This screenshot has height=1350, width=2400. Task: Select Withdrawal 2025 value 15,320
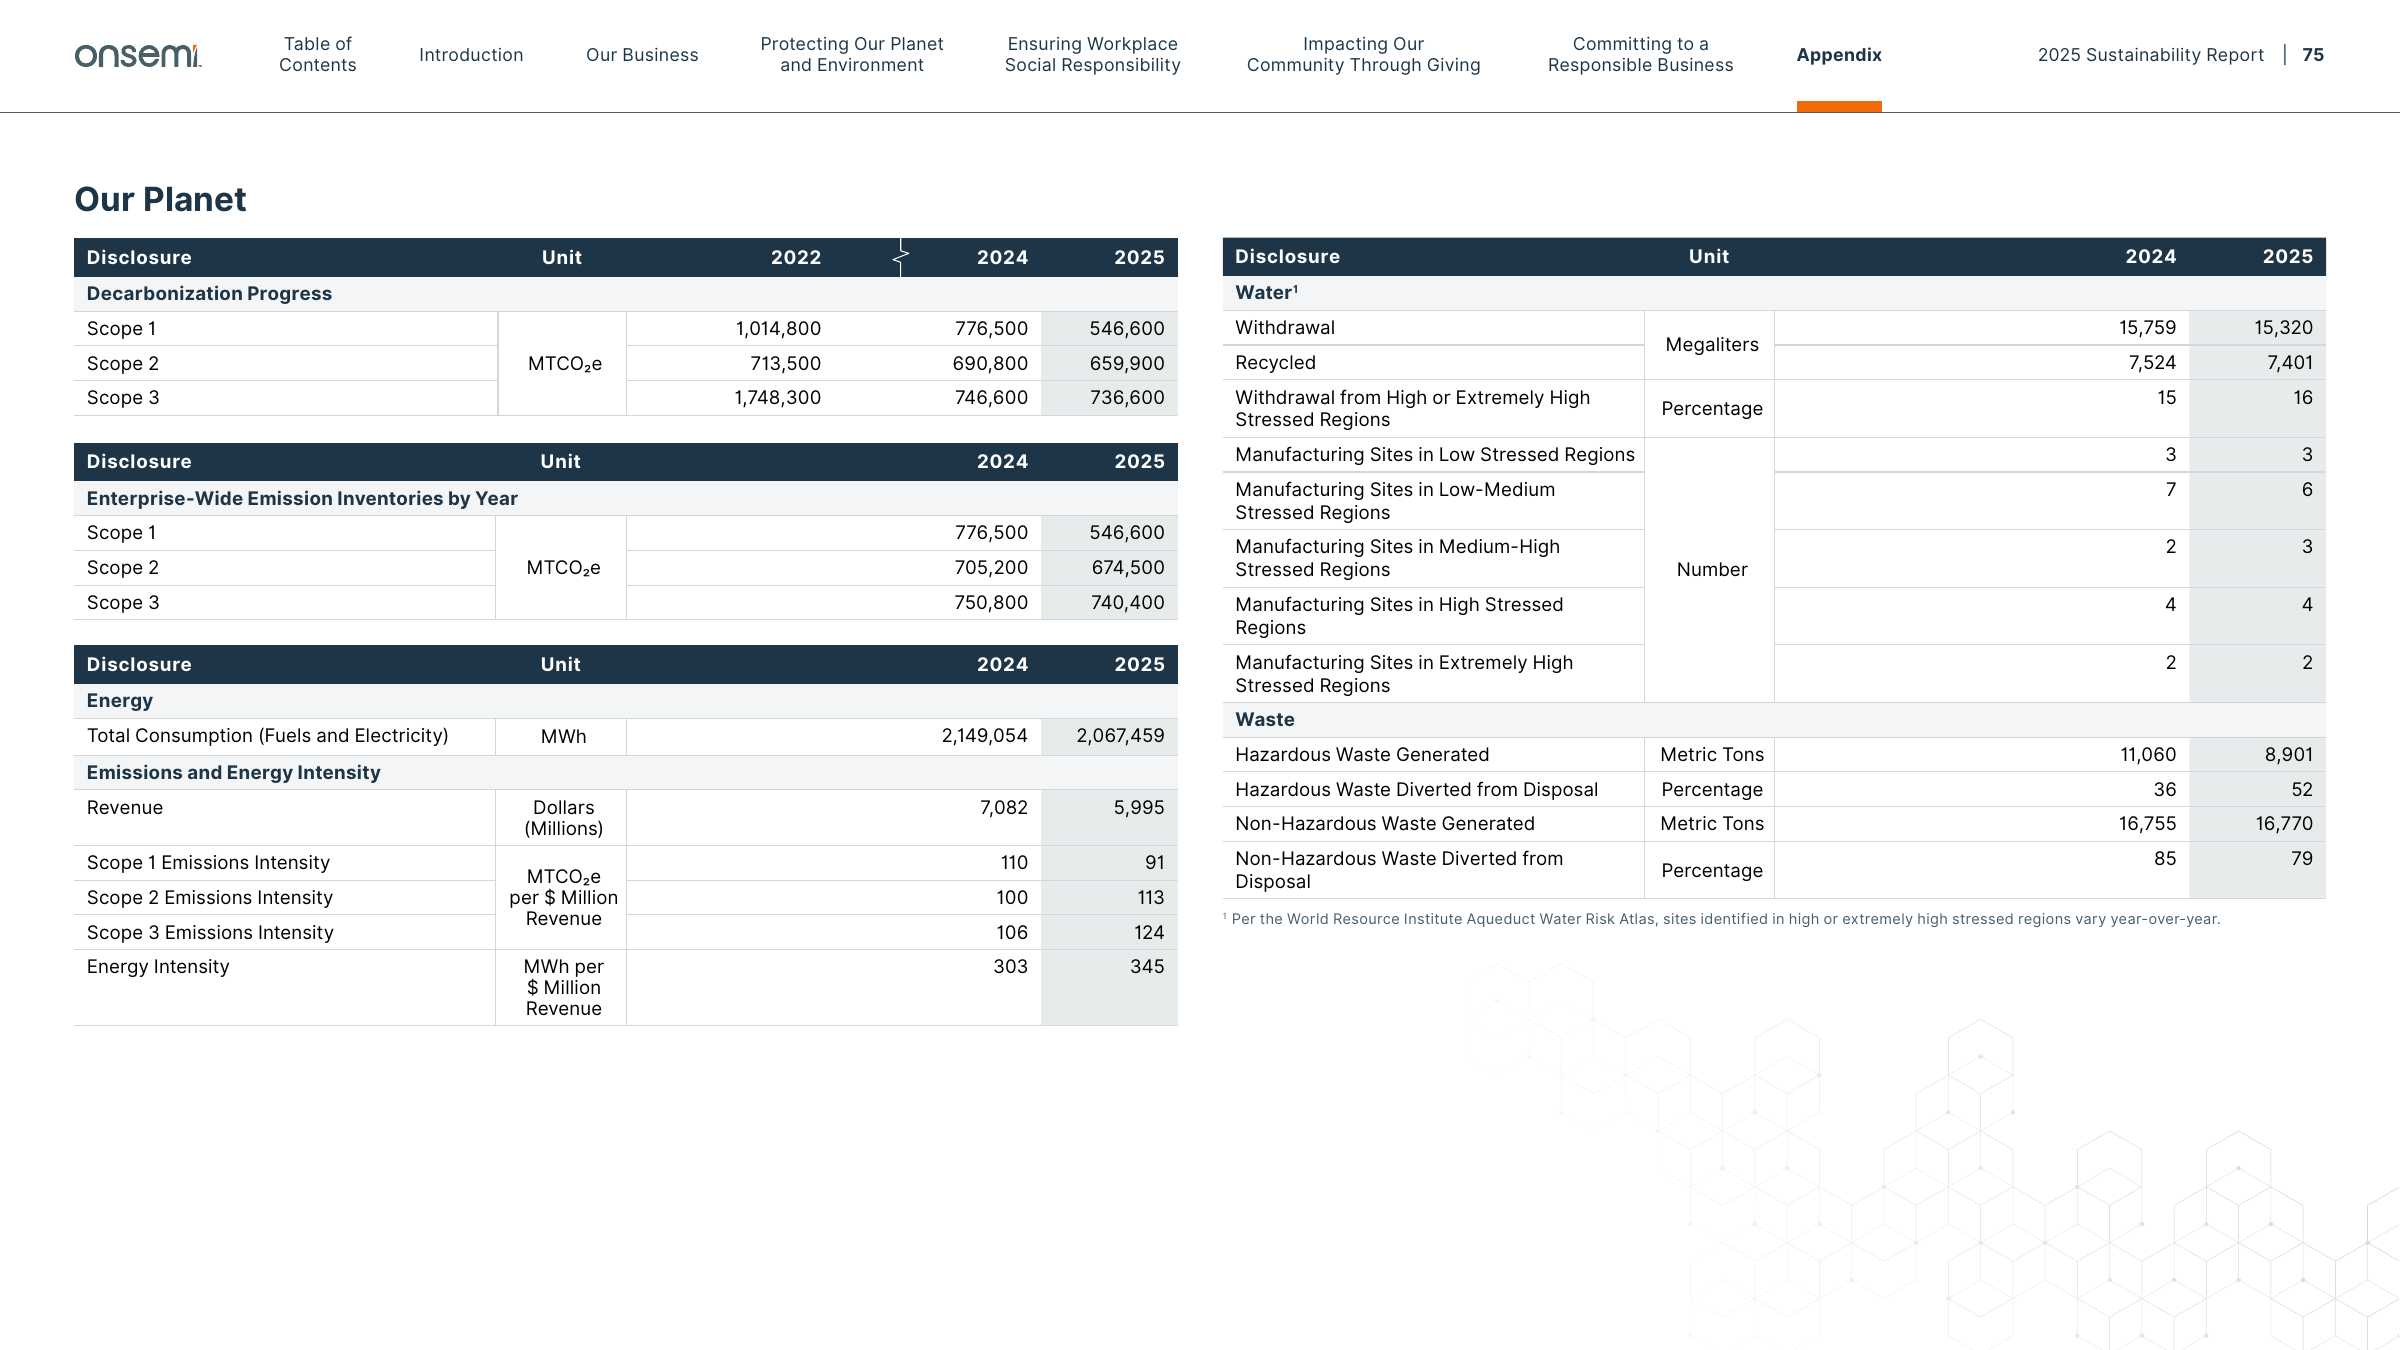point(2283,328)
